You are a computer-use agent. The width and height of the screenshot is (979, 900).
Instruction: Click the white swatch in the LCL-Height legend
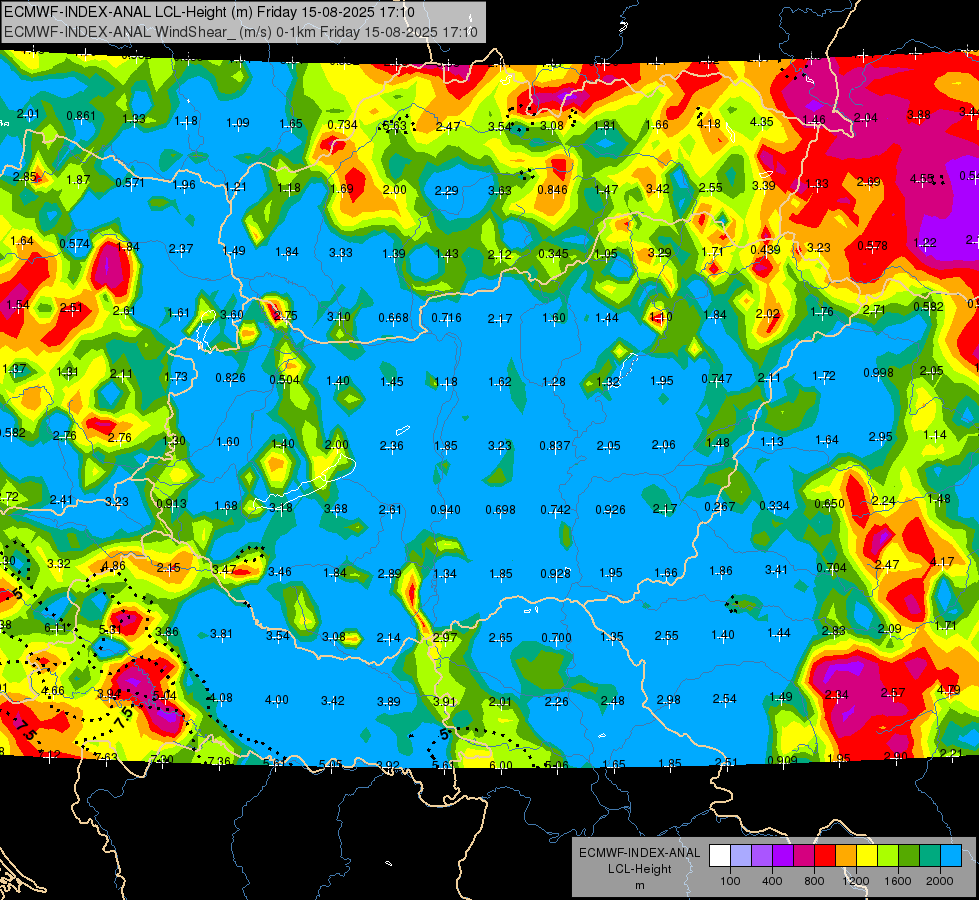pos(720,856)
